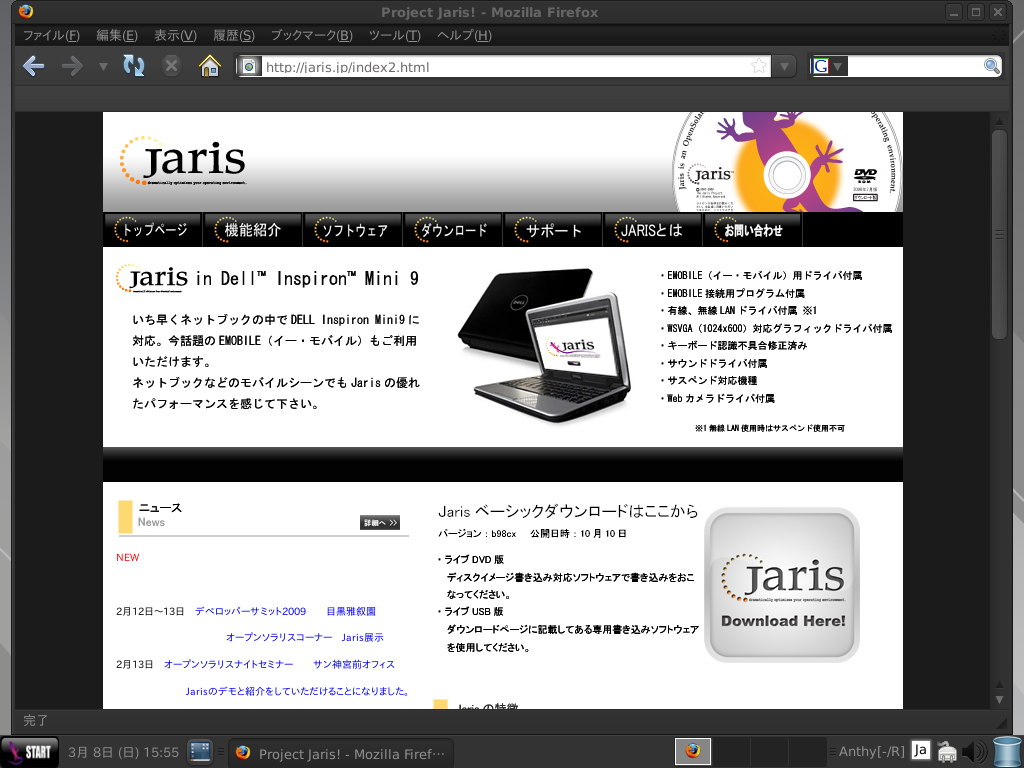
Task: Open the trash can icon in the panel
Action: [x=1005, y=751]
